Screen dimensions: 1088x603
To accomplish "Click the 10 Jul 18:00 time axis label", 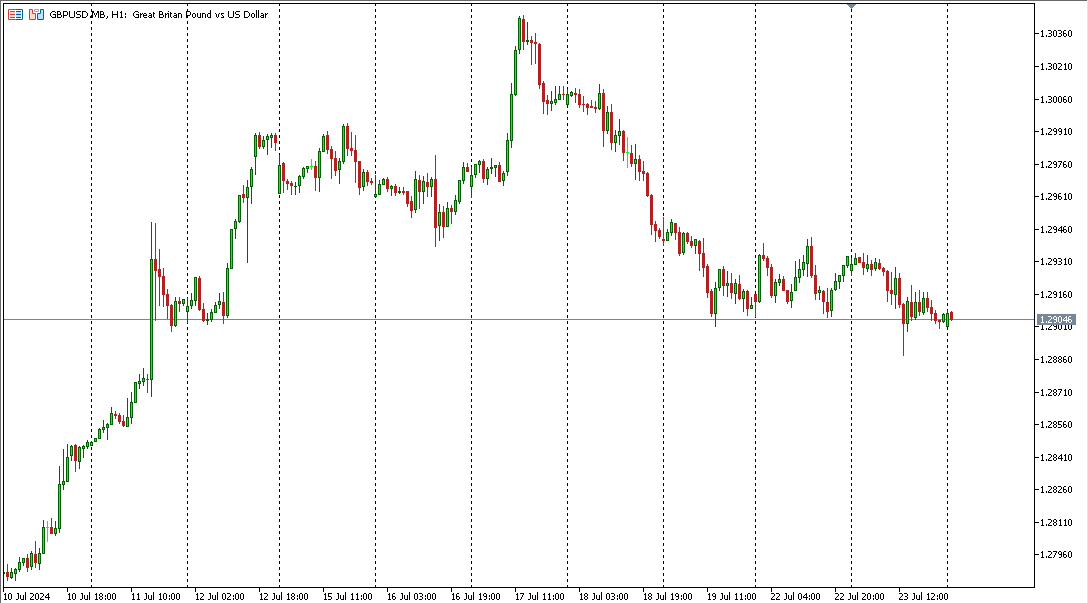I will click(x=92, y=597).
